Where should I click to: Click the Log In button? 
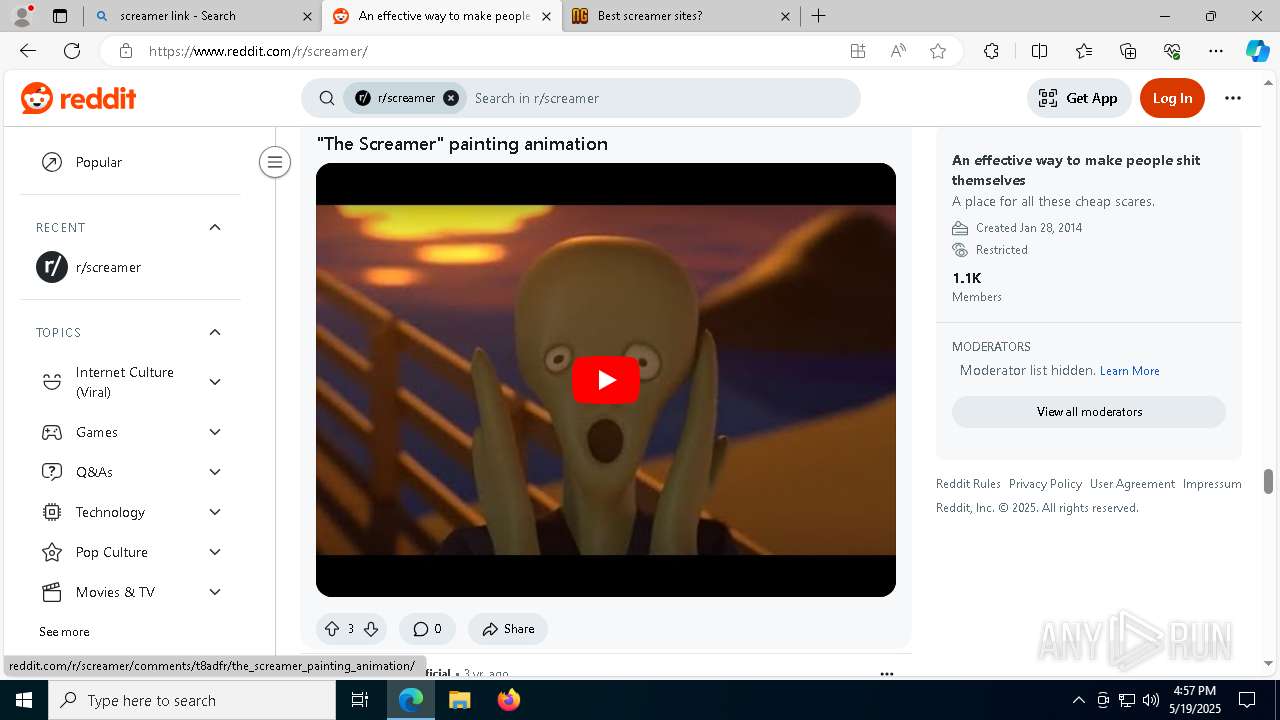(1172, 98)
